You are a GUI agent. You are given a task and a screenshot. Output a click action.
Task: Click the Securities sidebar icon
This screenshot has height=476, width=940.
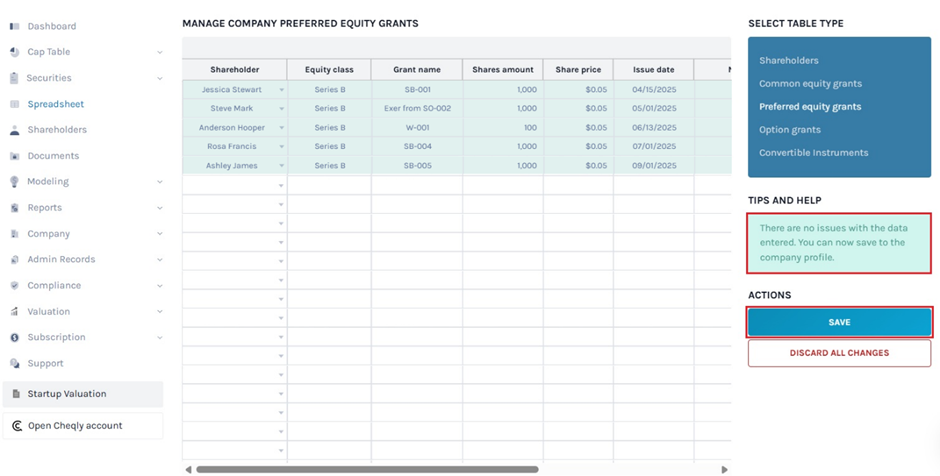(14, 78)
